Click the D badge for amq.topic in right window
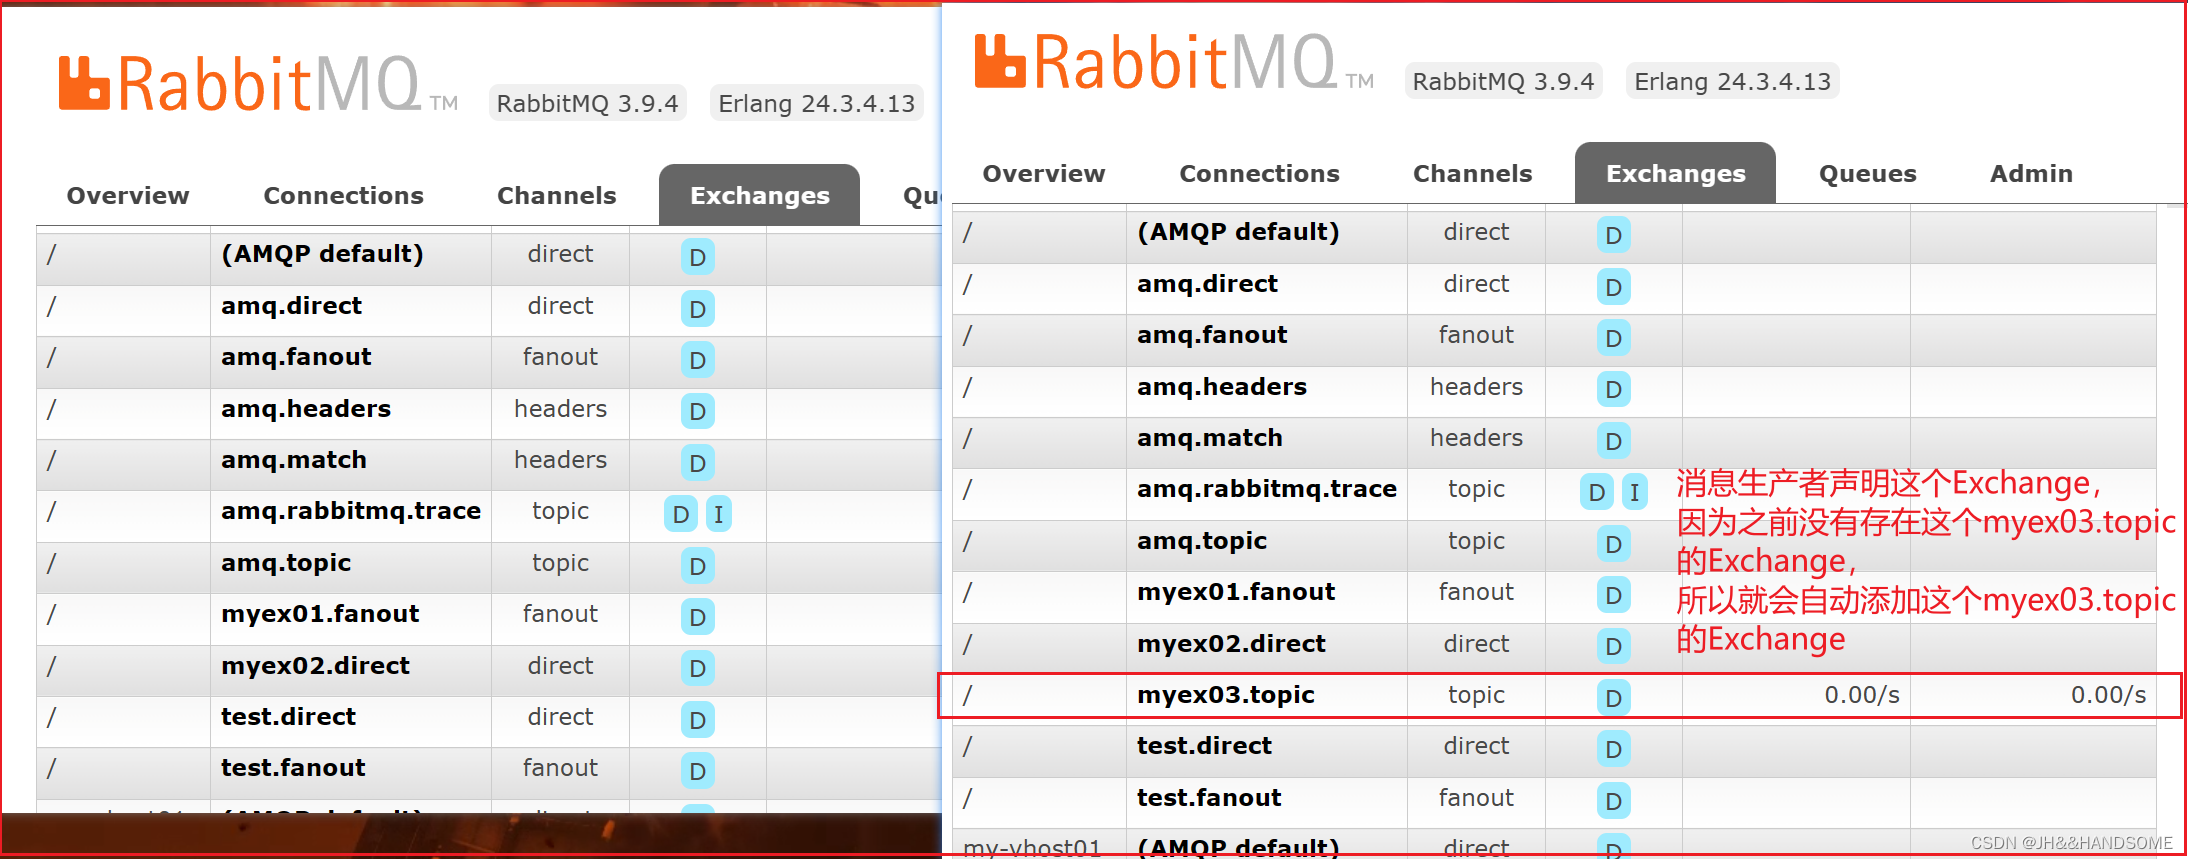The height and width of the screenshot is (859, 2188). click(1614, 544)
